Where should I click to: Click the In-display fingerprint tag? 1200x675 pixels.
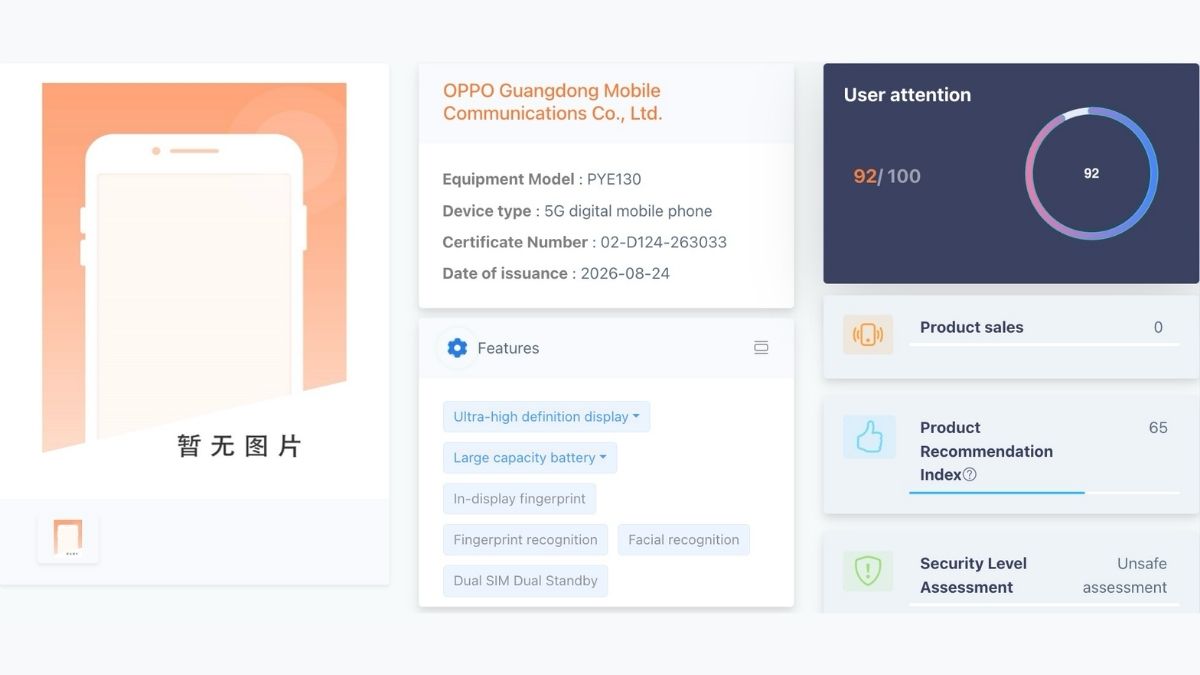pos(520,499)
